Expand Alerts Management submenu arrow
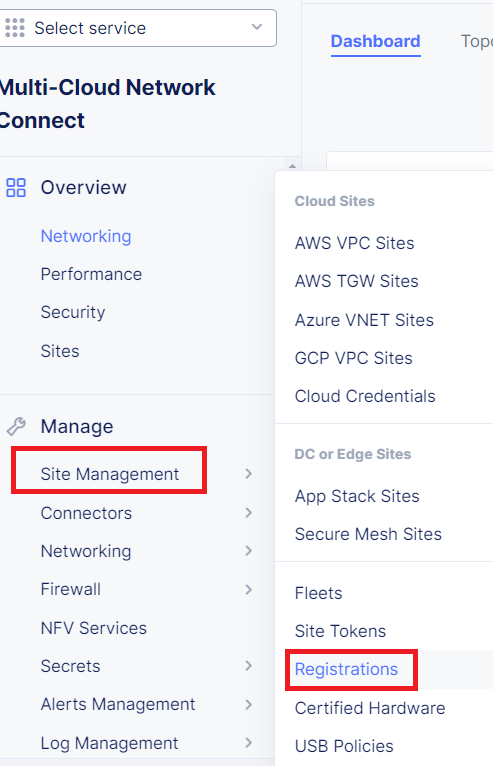The image size is (493, 766). [x=249, y=704]
